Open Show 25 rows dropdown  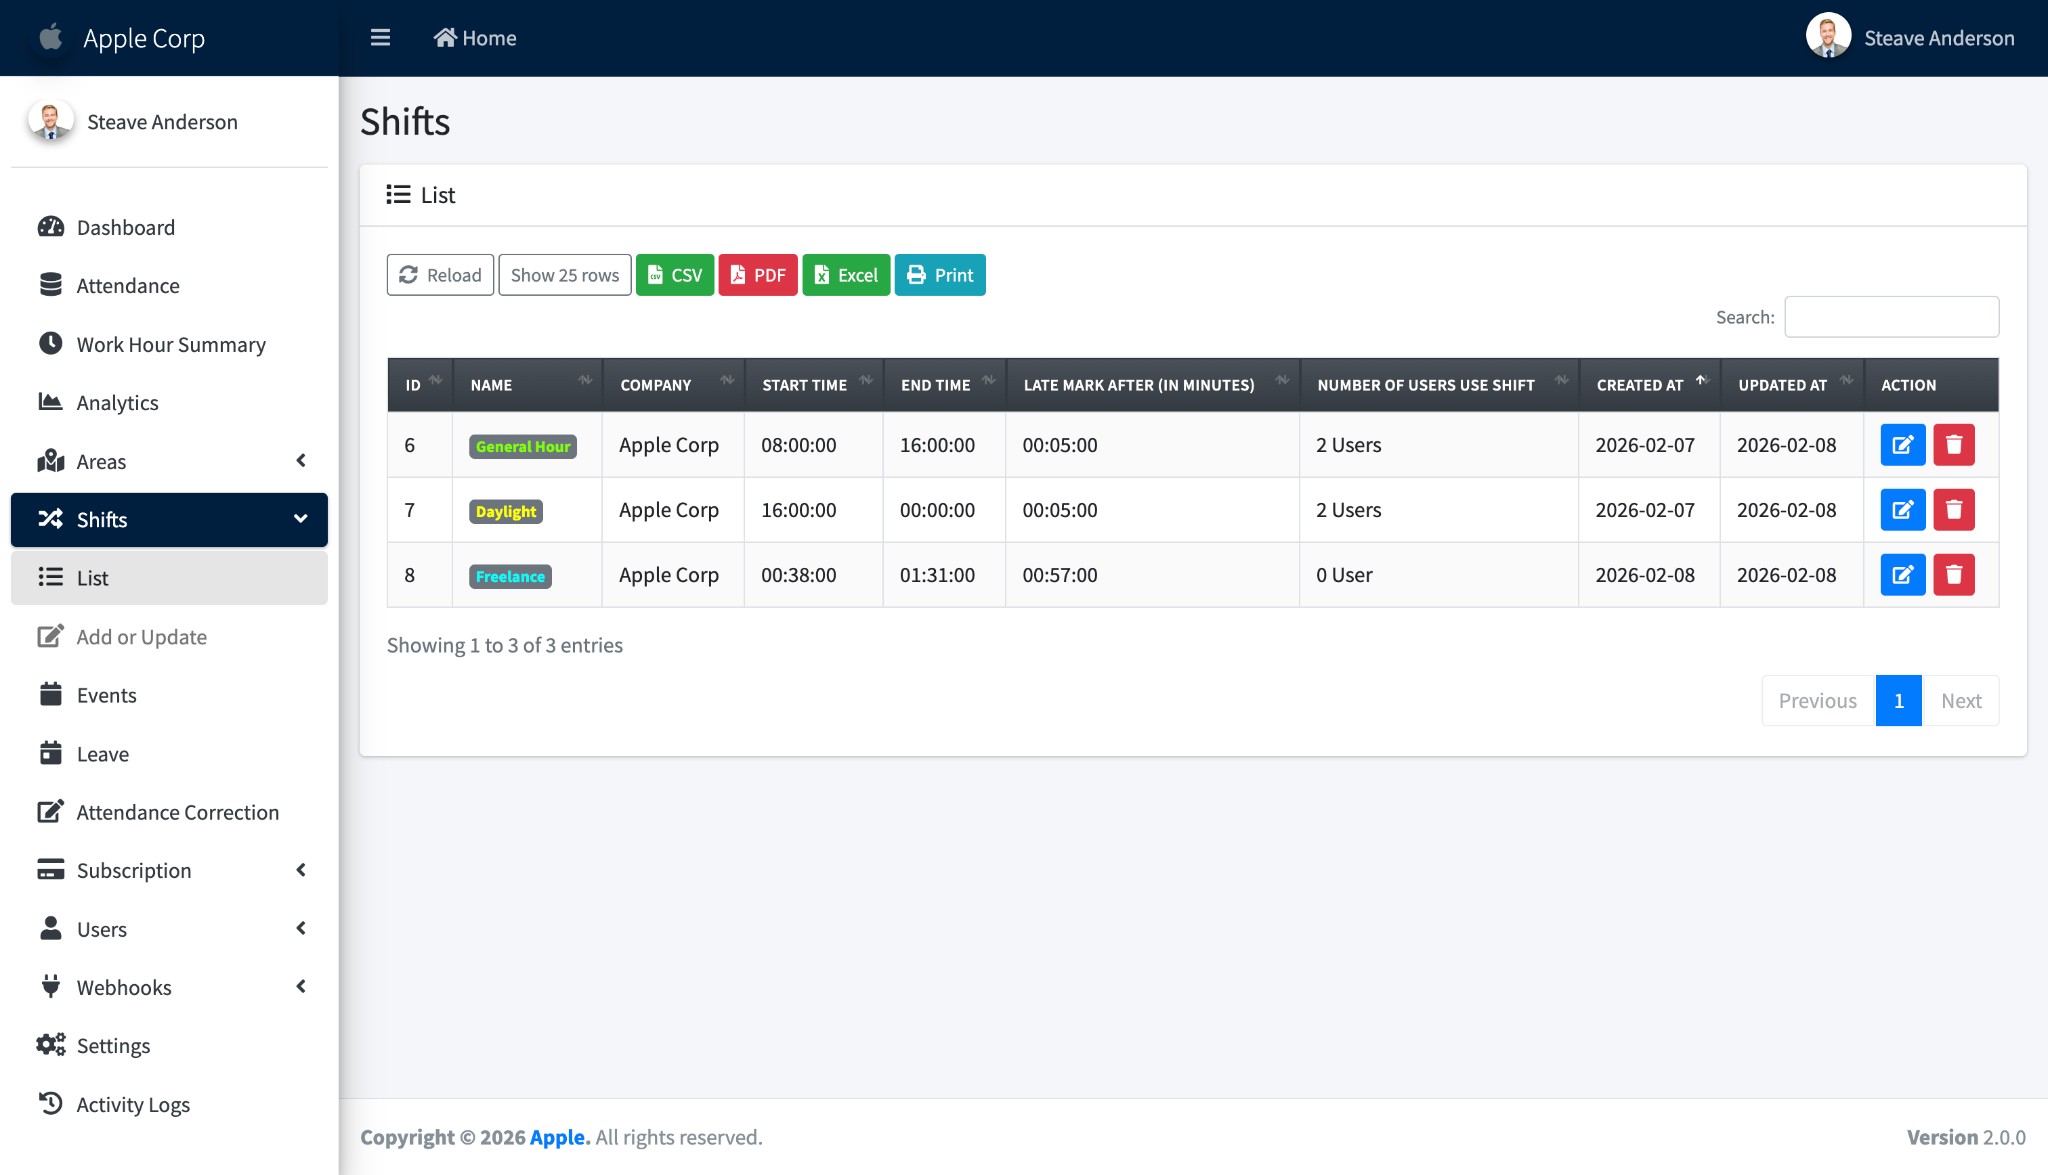click(x=564, y=275)
